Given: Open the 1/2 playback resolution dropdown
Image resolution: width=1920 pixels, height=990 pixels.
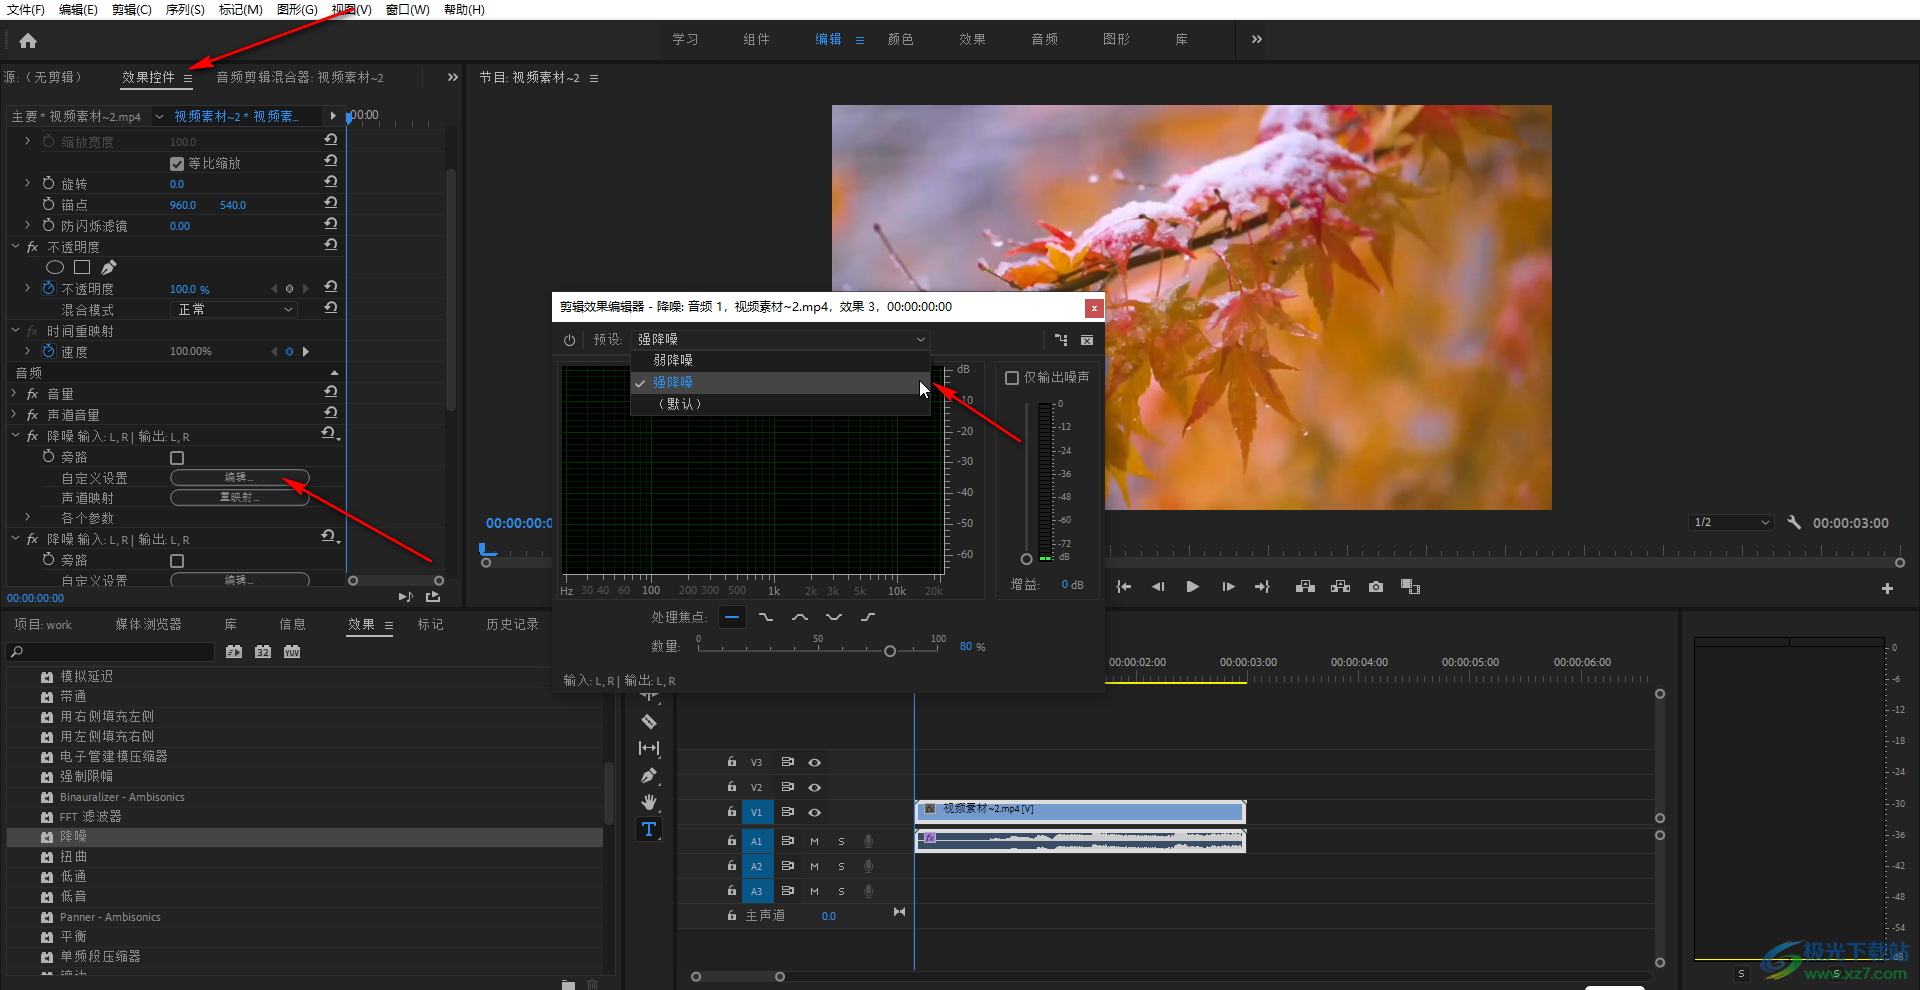Looking at the screenshot, I should [1731, 523].
